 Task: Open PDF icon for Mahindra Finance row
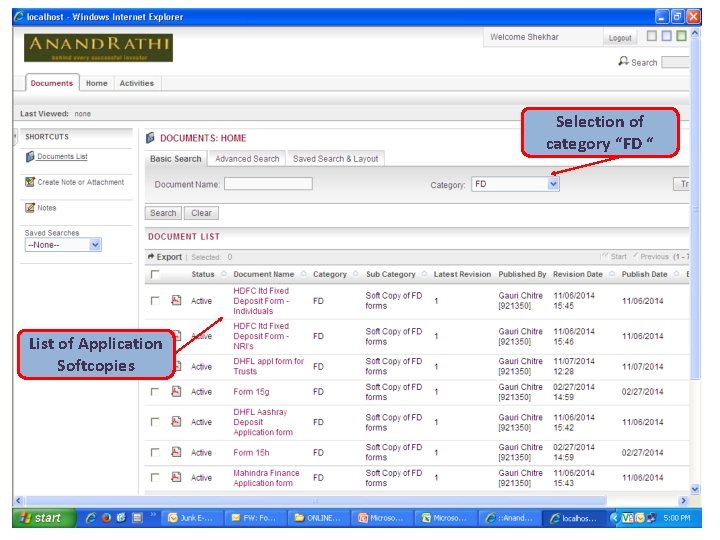[x=176, y=478]
